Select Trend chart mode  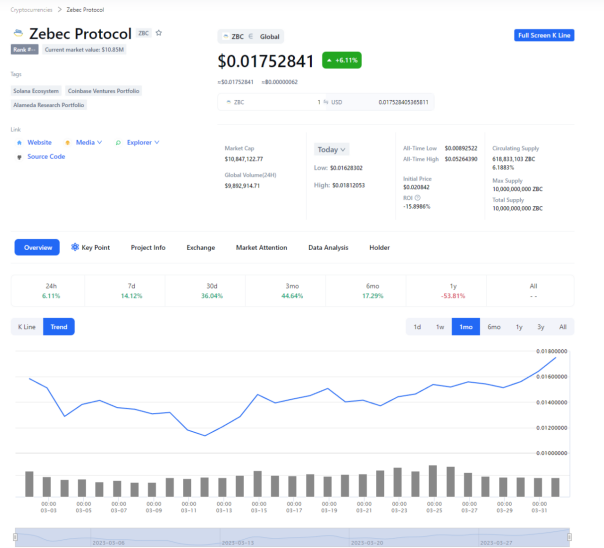pyautogui.click(x=59, y=327)
